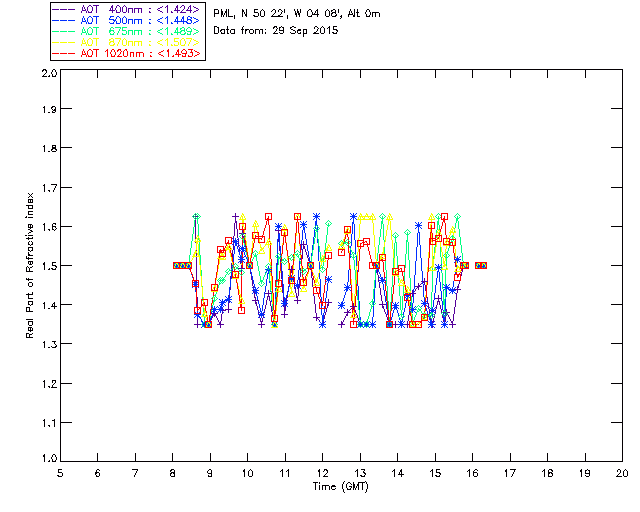Click the y-axis tick label '1.9'
This screenshot has width=640, height=512.
(49, 109)
